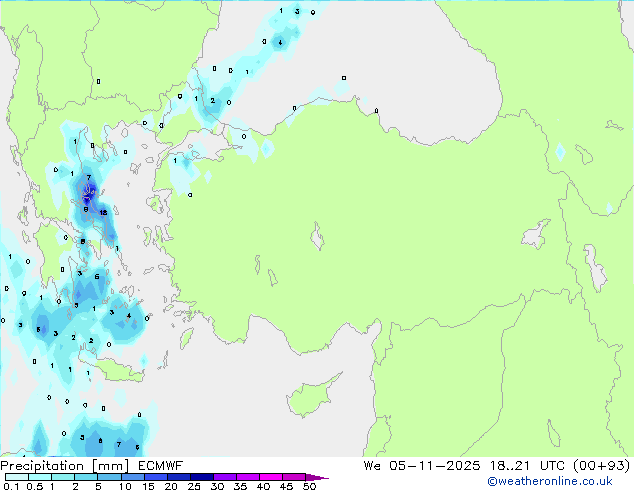This screenshot has width=634, height=490.
Task: Click the '35' legend scale label
Action: click(240, 486)
